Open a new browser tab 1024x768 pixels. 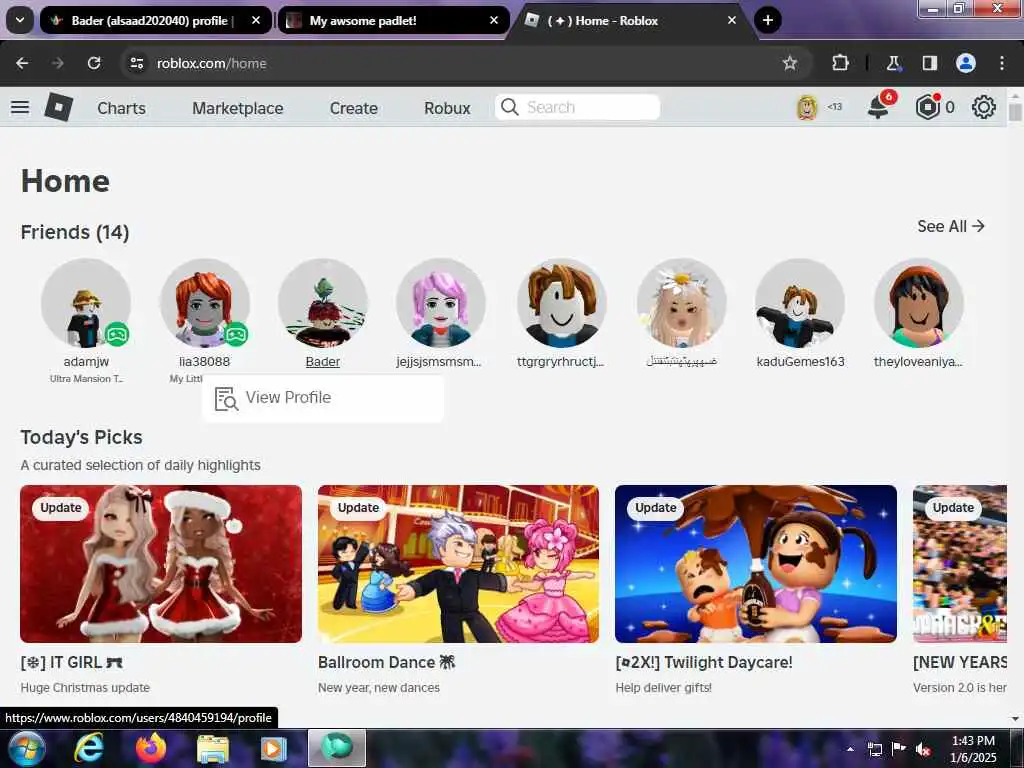pyautogui.click(x=768, y=20)
